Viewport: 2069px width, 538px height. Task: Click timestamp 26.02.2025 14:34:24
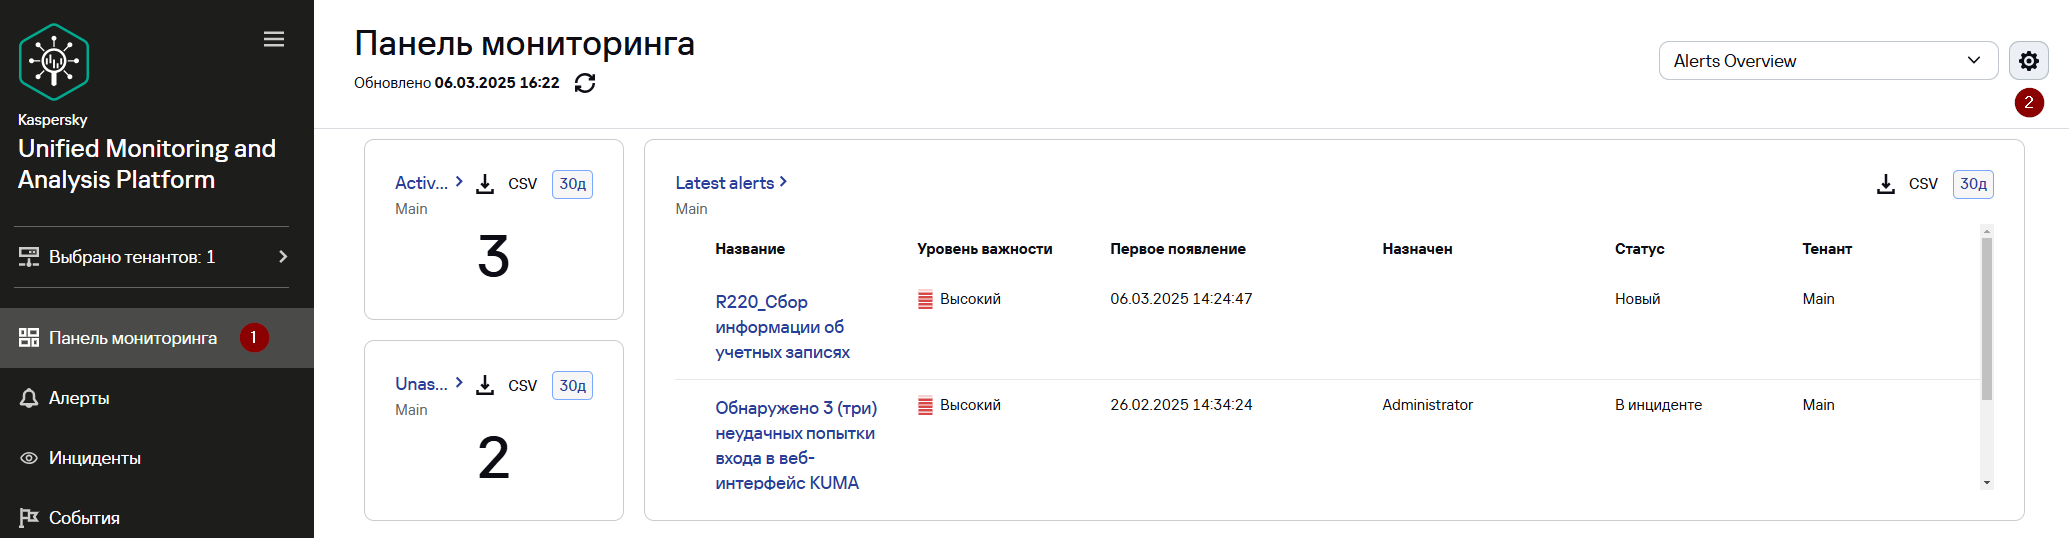[x=1181, y=405]
